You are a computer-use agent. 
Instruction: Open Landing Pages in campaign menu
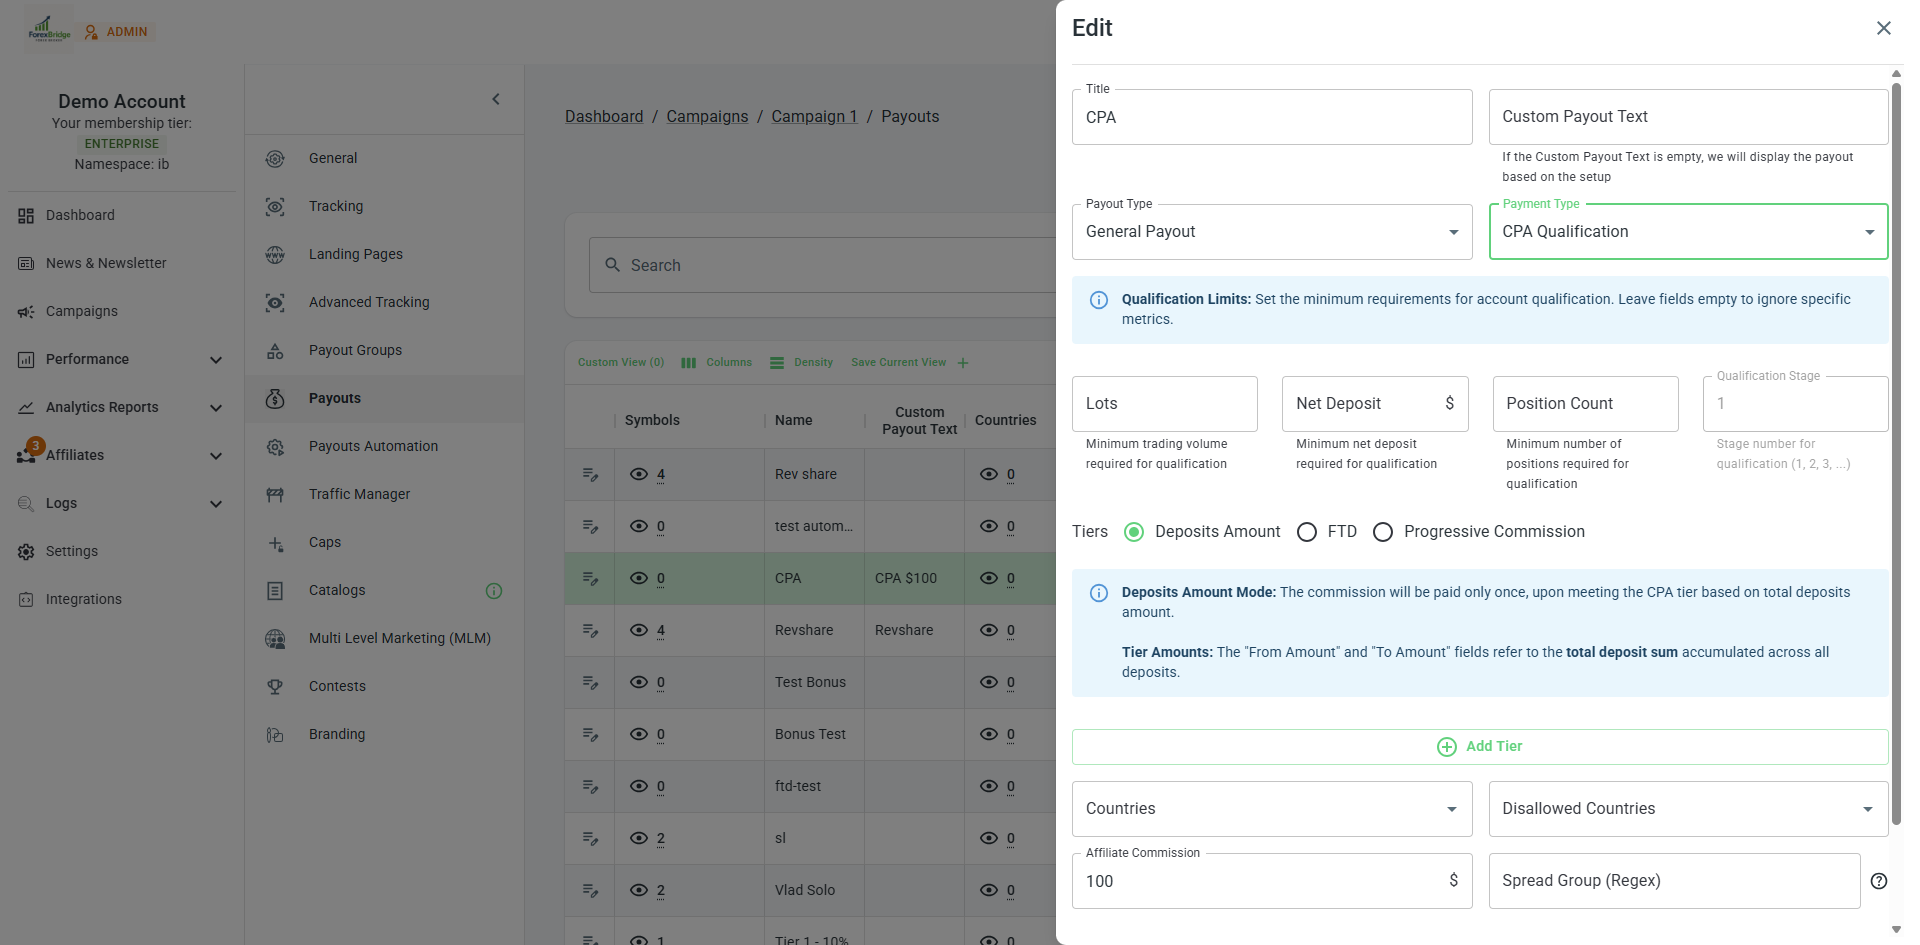coord(355,255)
